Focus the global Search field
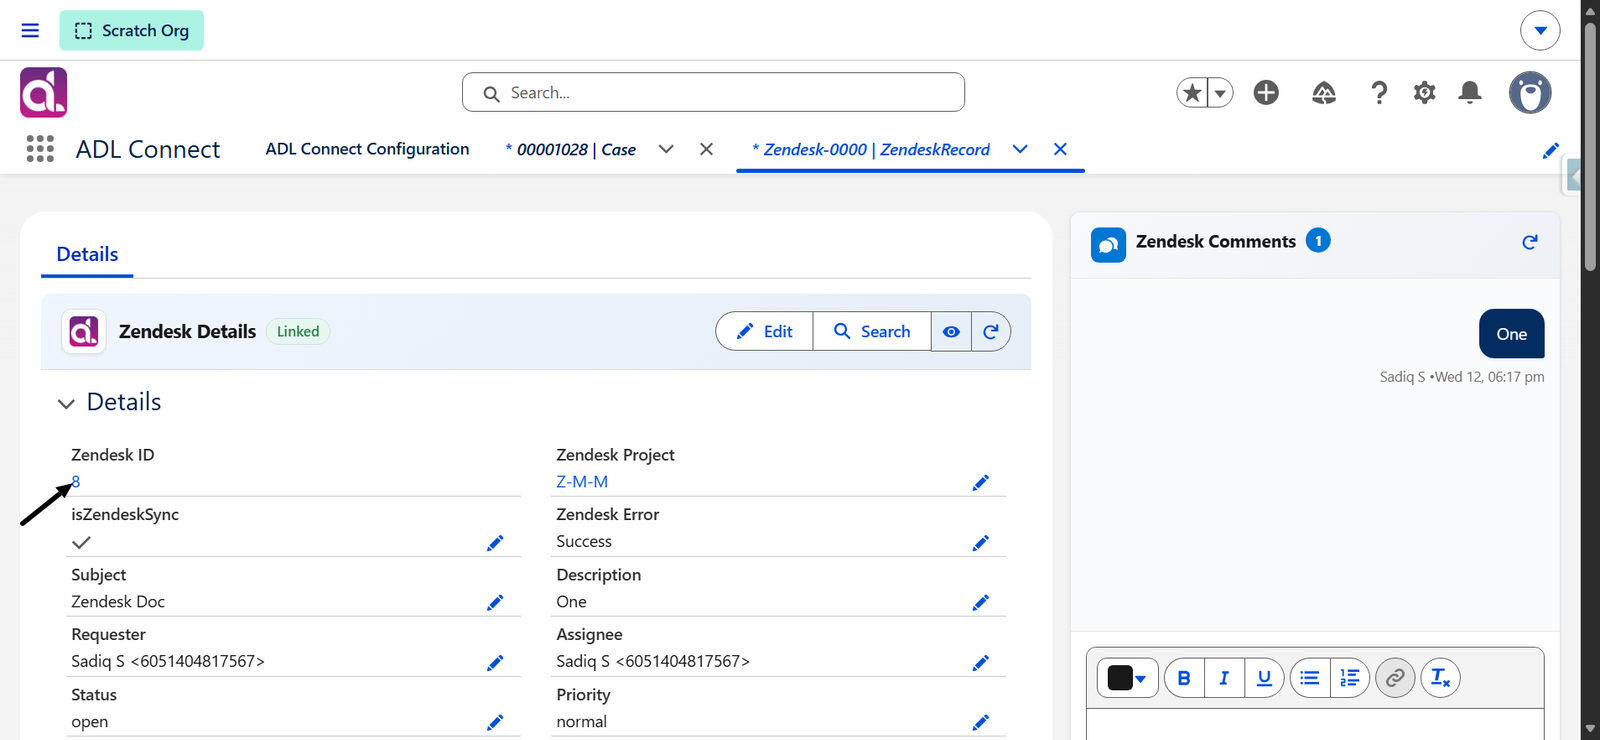The image size is (1600, 740). click(x=713, y=92)
